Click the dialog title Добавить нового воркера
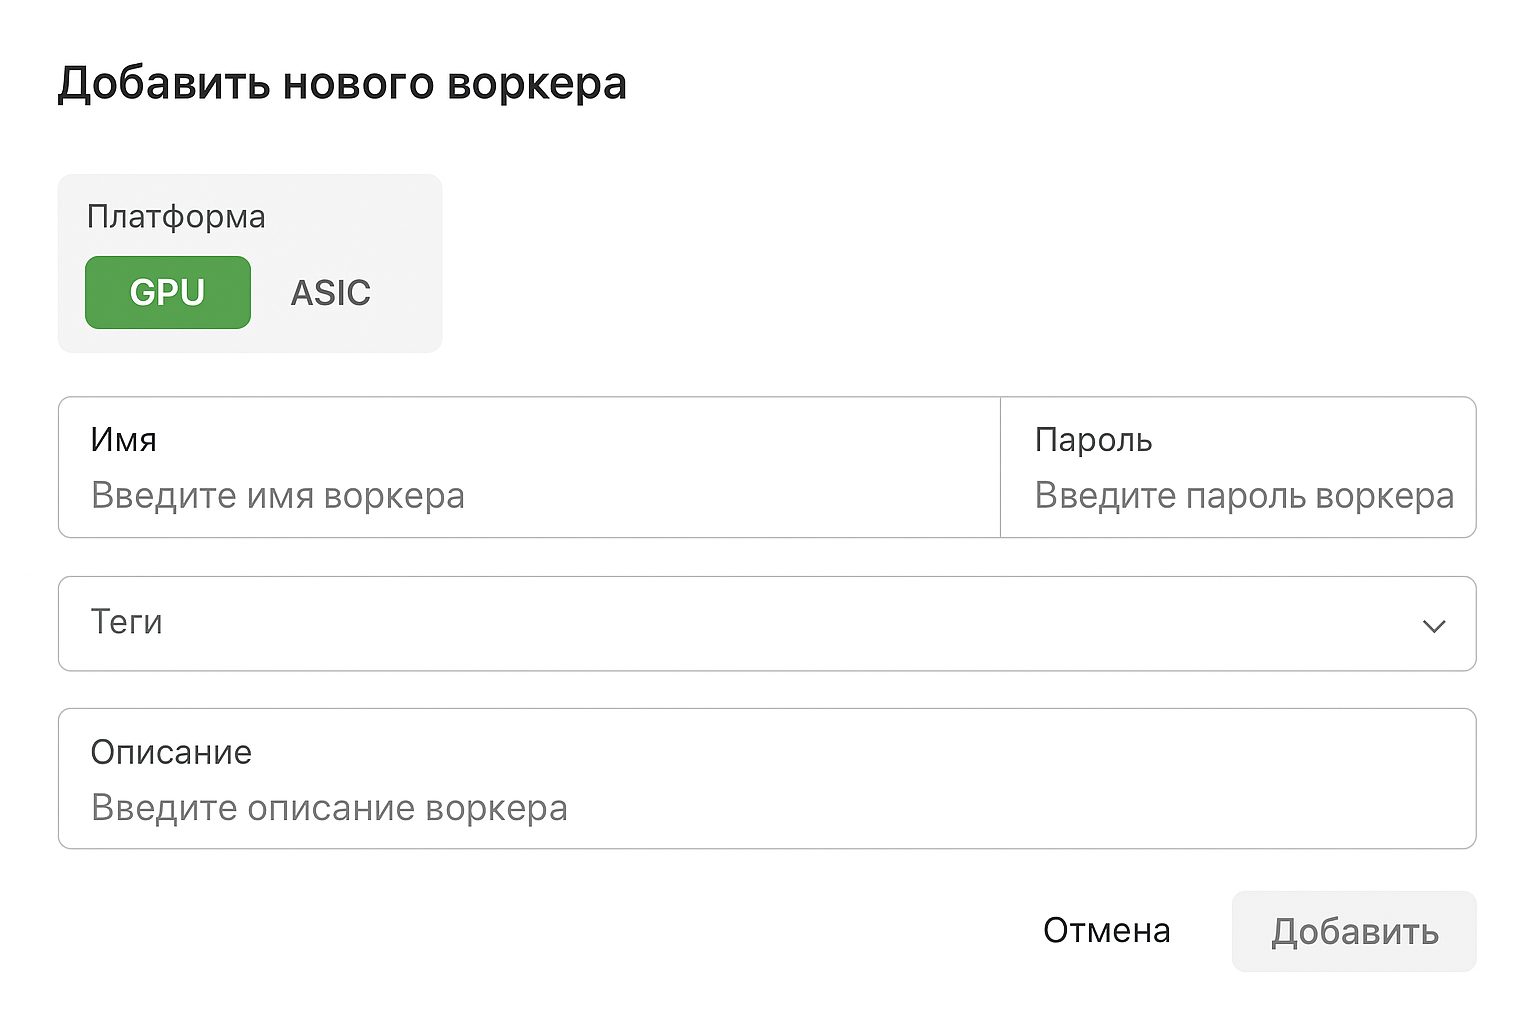 pos(344,84)
